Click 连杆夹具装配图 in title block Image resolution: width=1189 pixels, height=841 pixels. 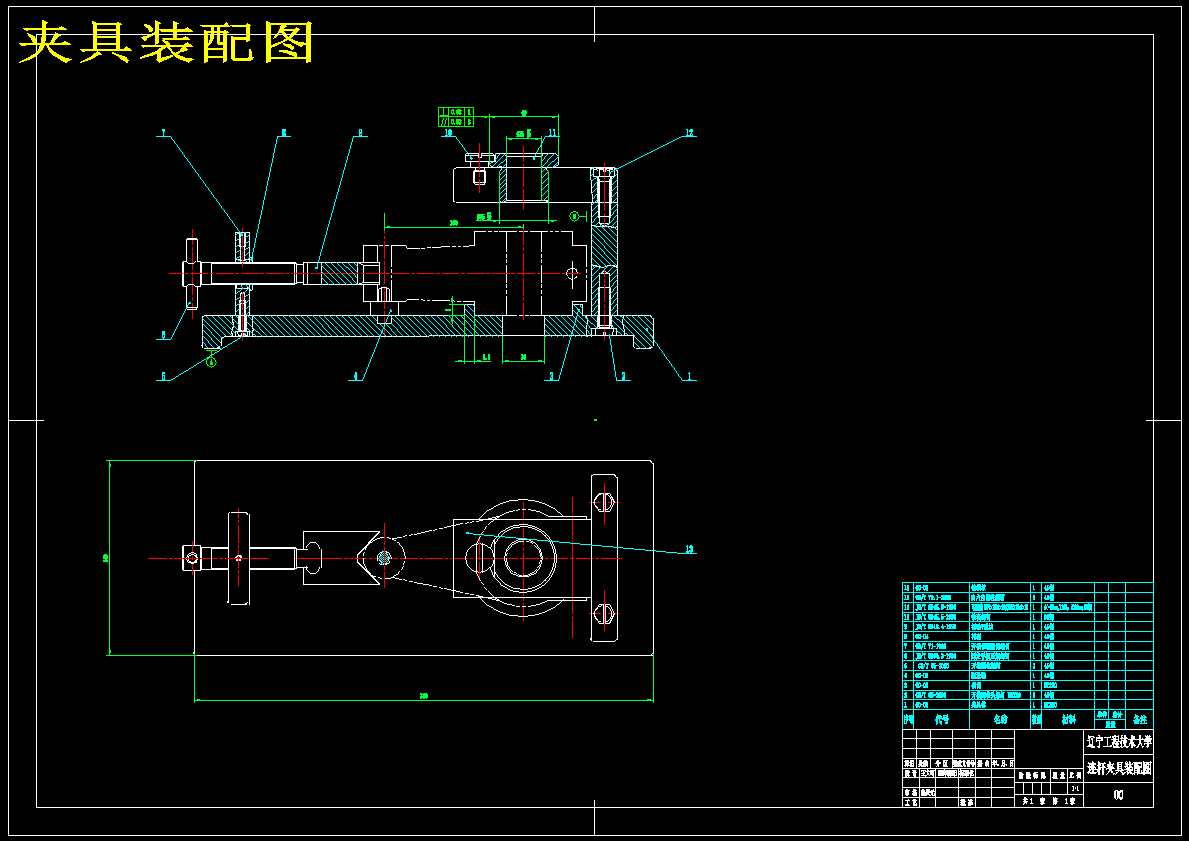tap(1119, 768)
